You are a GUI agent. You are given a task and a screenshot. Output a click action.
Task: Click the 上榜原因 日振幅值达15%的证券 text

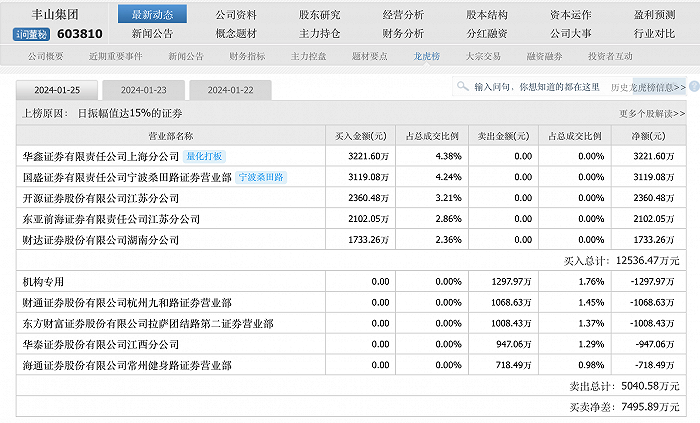(102, 113)
